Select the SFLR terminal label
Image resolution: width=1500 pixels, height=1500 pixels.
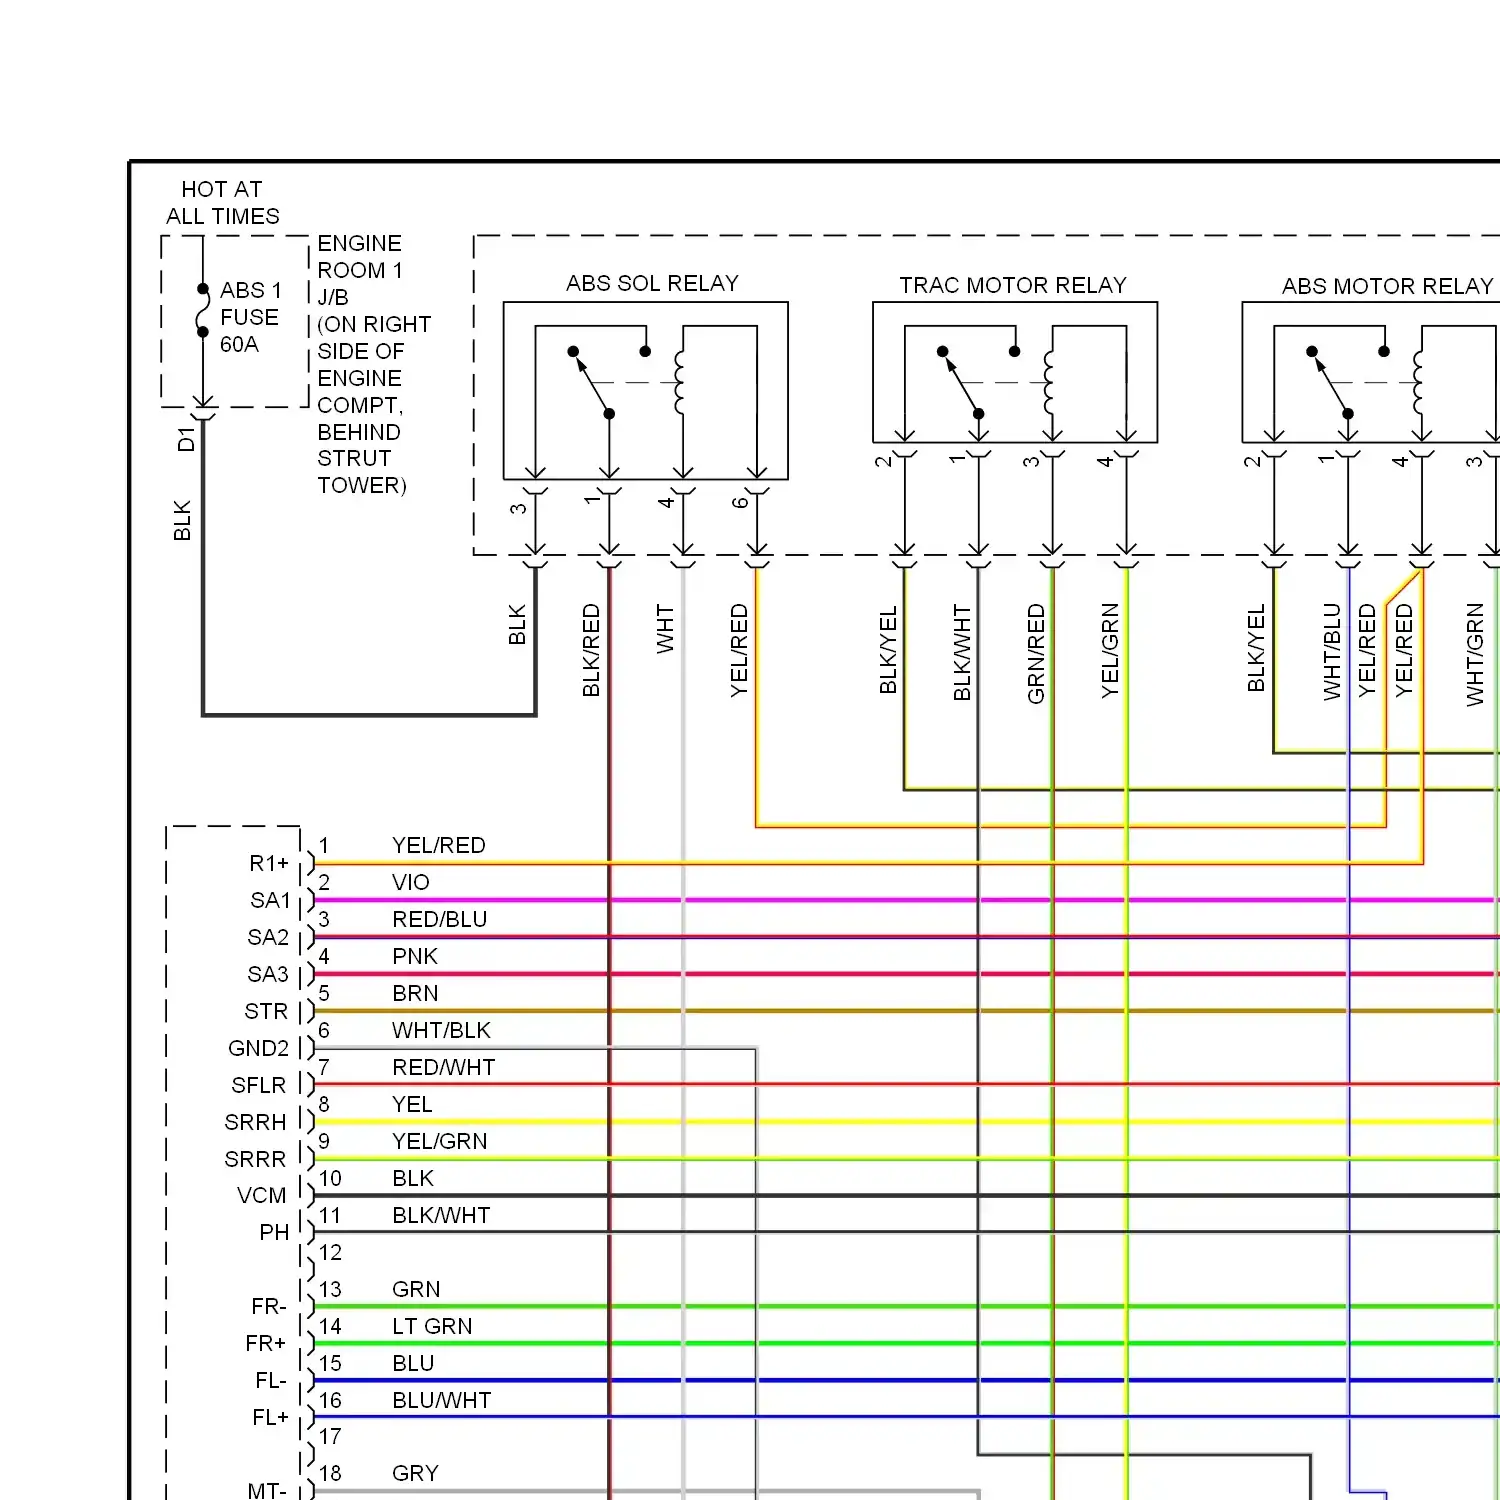click(258, 1085)
